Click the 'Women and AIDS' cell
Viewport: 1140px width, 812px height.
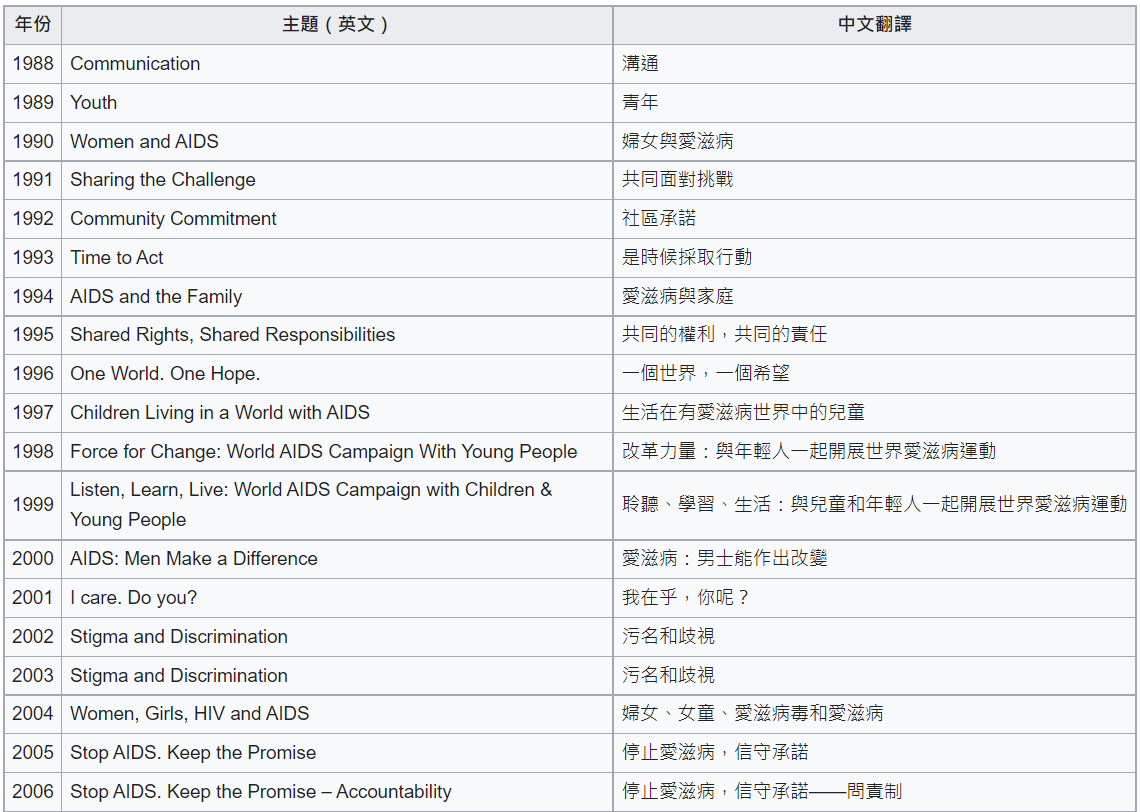point(144,141)
